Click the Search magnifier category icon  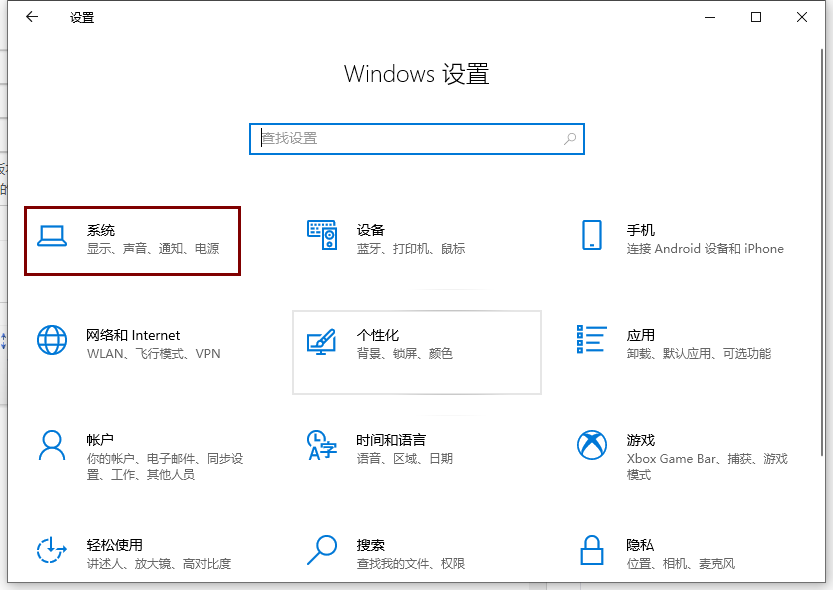click(321, 550)
